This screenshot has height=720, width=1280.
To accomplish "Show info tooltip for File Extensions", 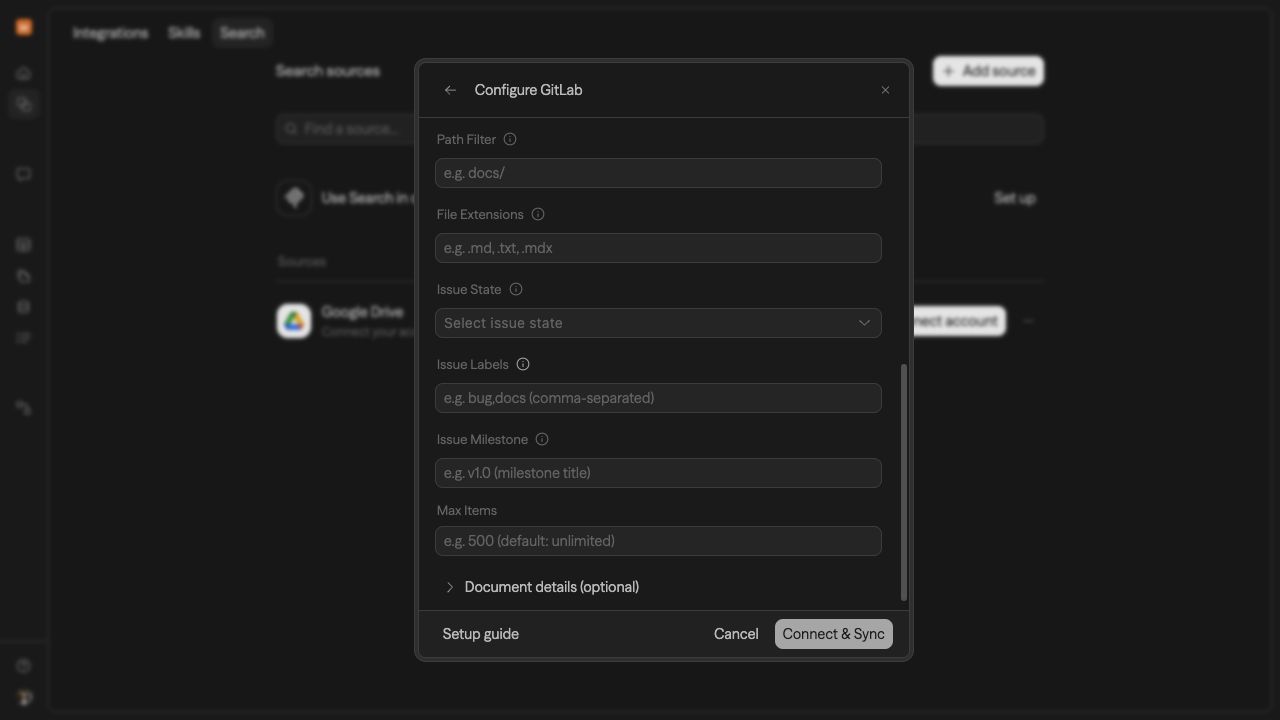I will [x=538, y=214].
